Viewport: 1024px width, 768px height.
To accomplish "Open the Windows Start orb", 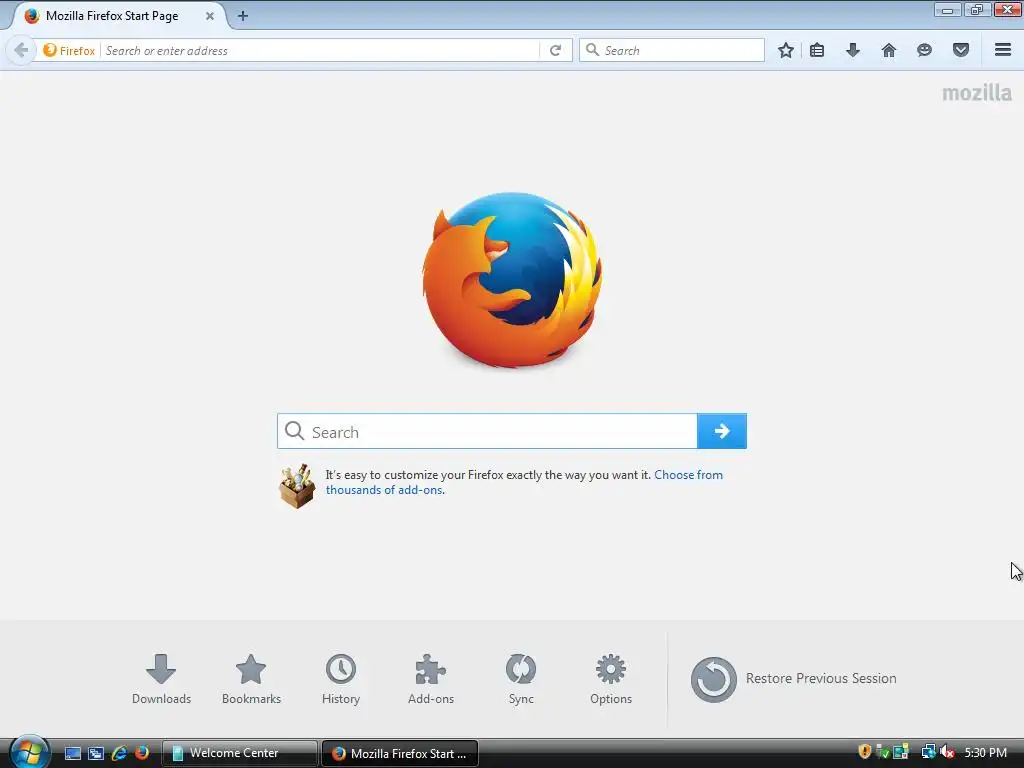I will point(29,752).
